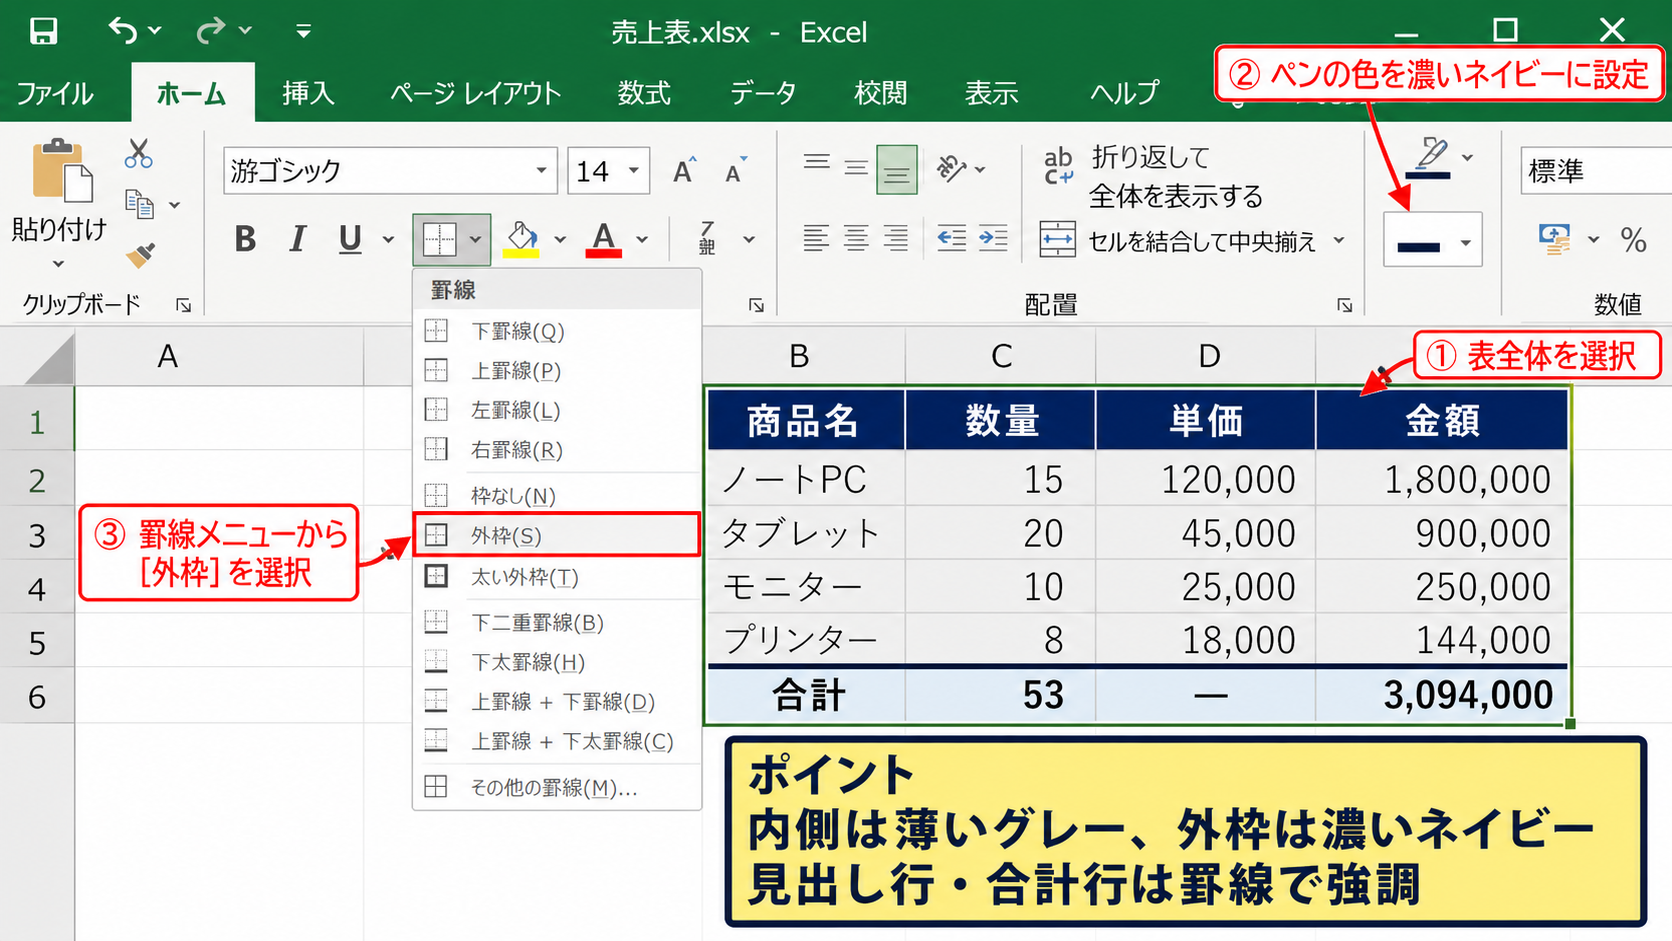The height and width of the screenshot is (941, 1672).
Task: Expand the 貼り付け options arrow
Action: (58, 264)
